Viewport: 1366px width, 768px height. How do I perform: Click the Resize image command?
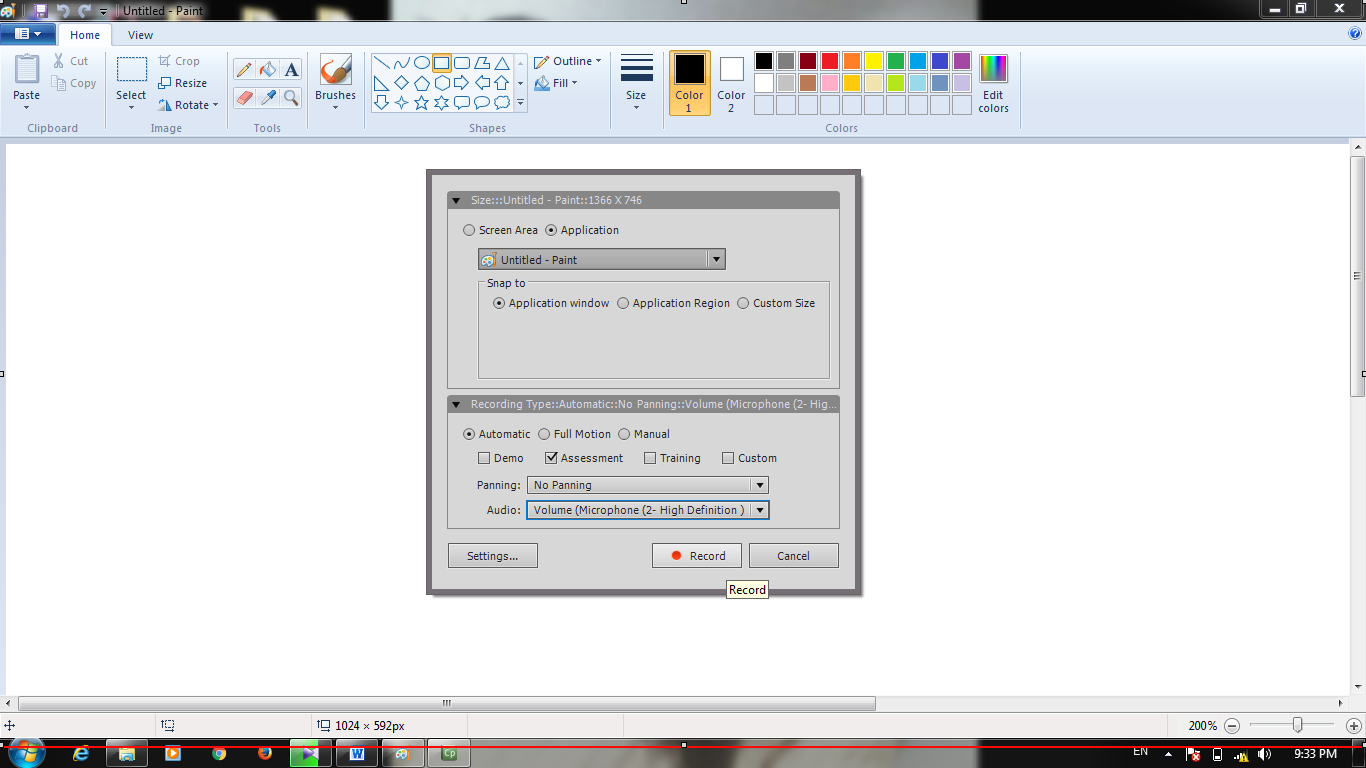click(183, 83)
